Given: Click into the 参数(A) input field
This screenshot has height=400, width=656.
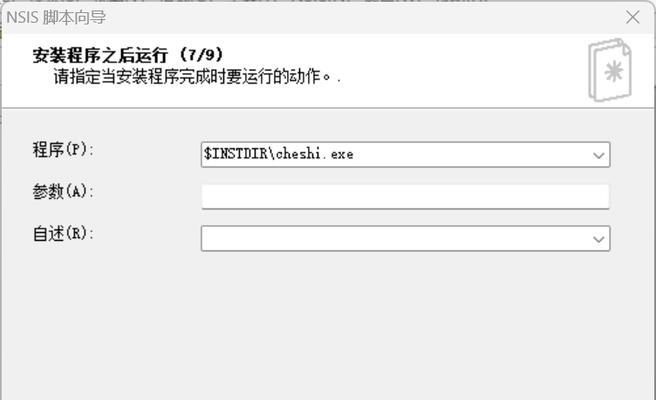Looking at the screenshot, I should pyautogui.click(x=405, y=197).
